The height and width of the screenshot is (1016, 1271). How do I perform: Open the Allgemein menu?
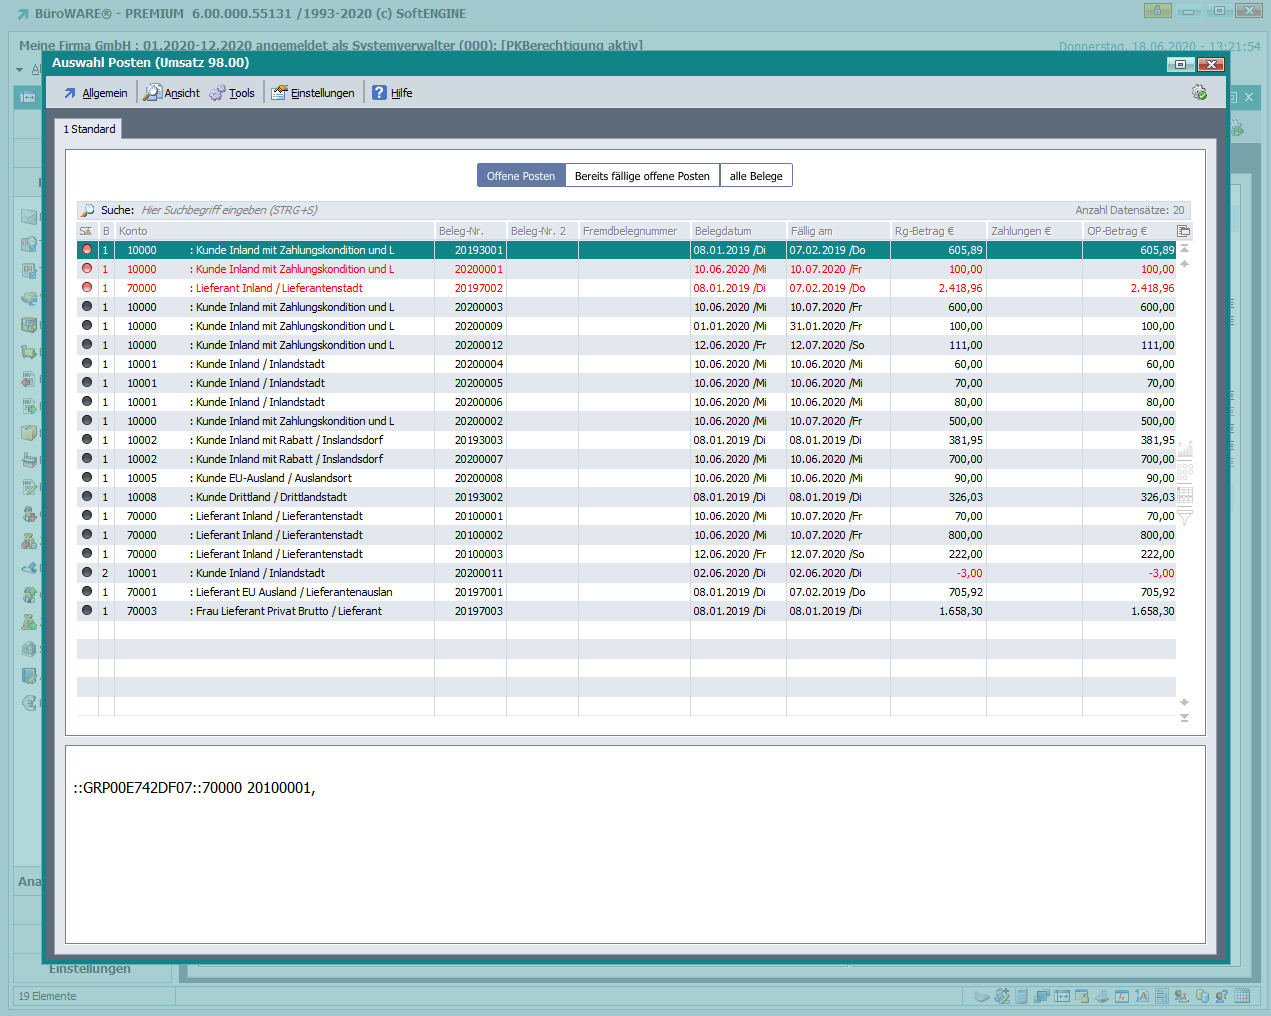[x=96, y=93]
